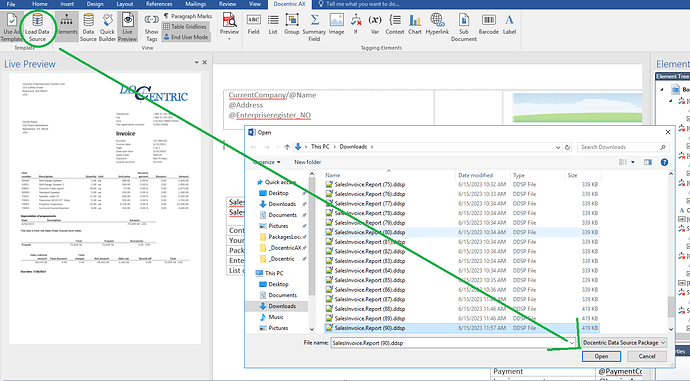Insert a Summary Field element
This screenshot has width=690, height=381.
314,27
